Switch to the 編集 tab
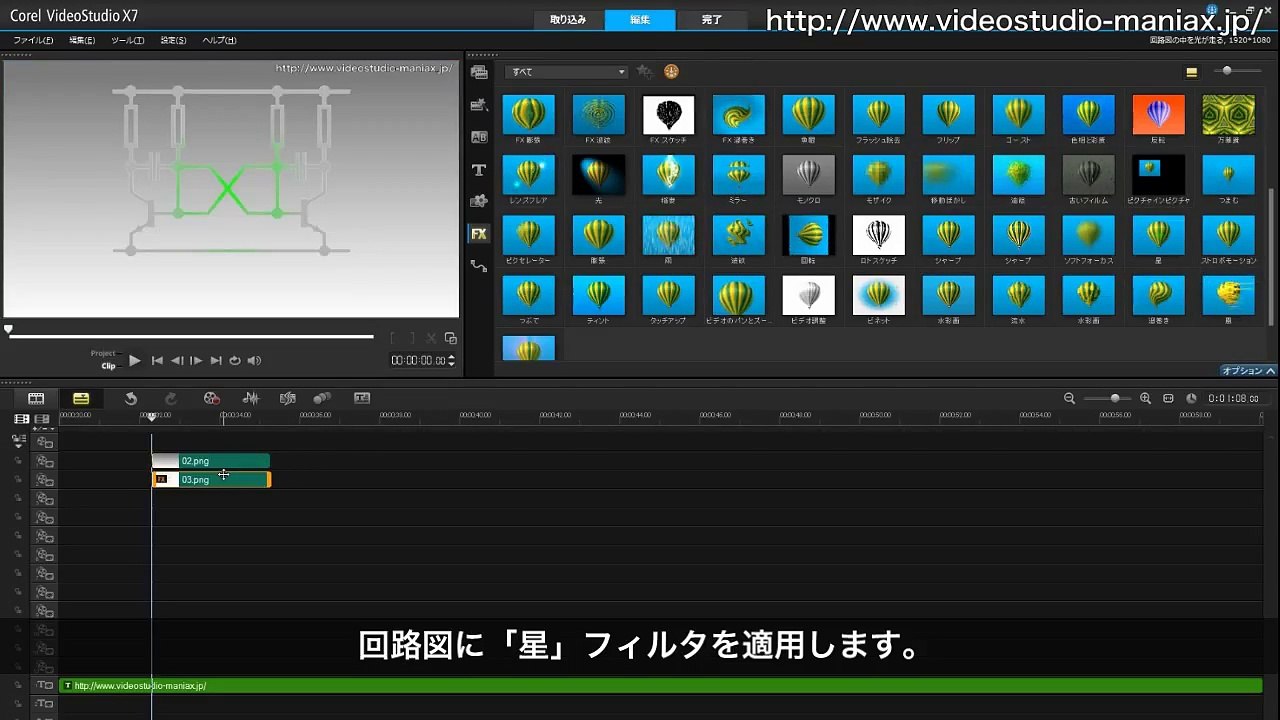 tap(640, 19)
